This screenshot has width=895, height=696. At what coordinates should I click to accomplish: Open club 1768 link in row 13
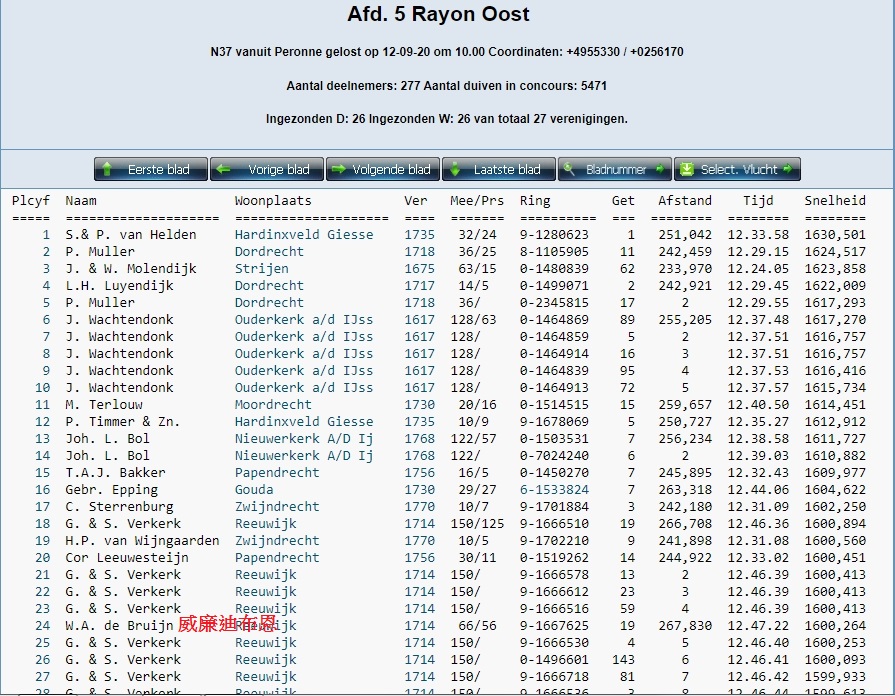pyautogui.click(x=420, y=438)
